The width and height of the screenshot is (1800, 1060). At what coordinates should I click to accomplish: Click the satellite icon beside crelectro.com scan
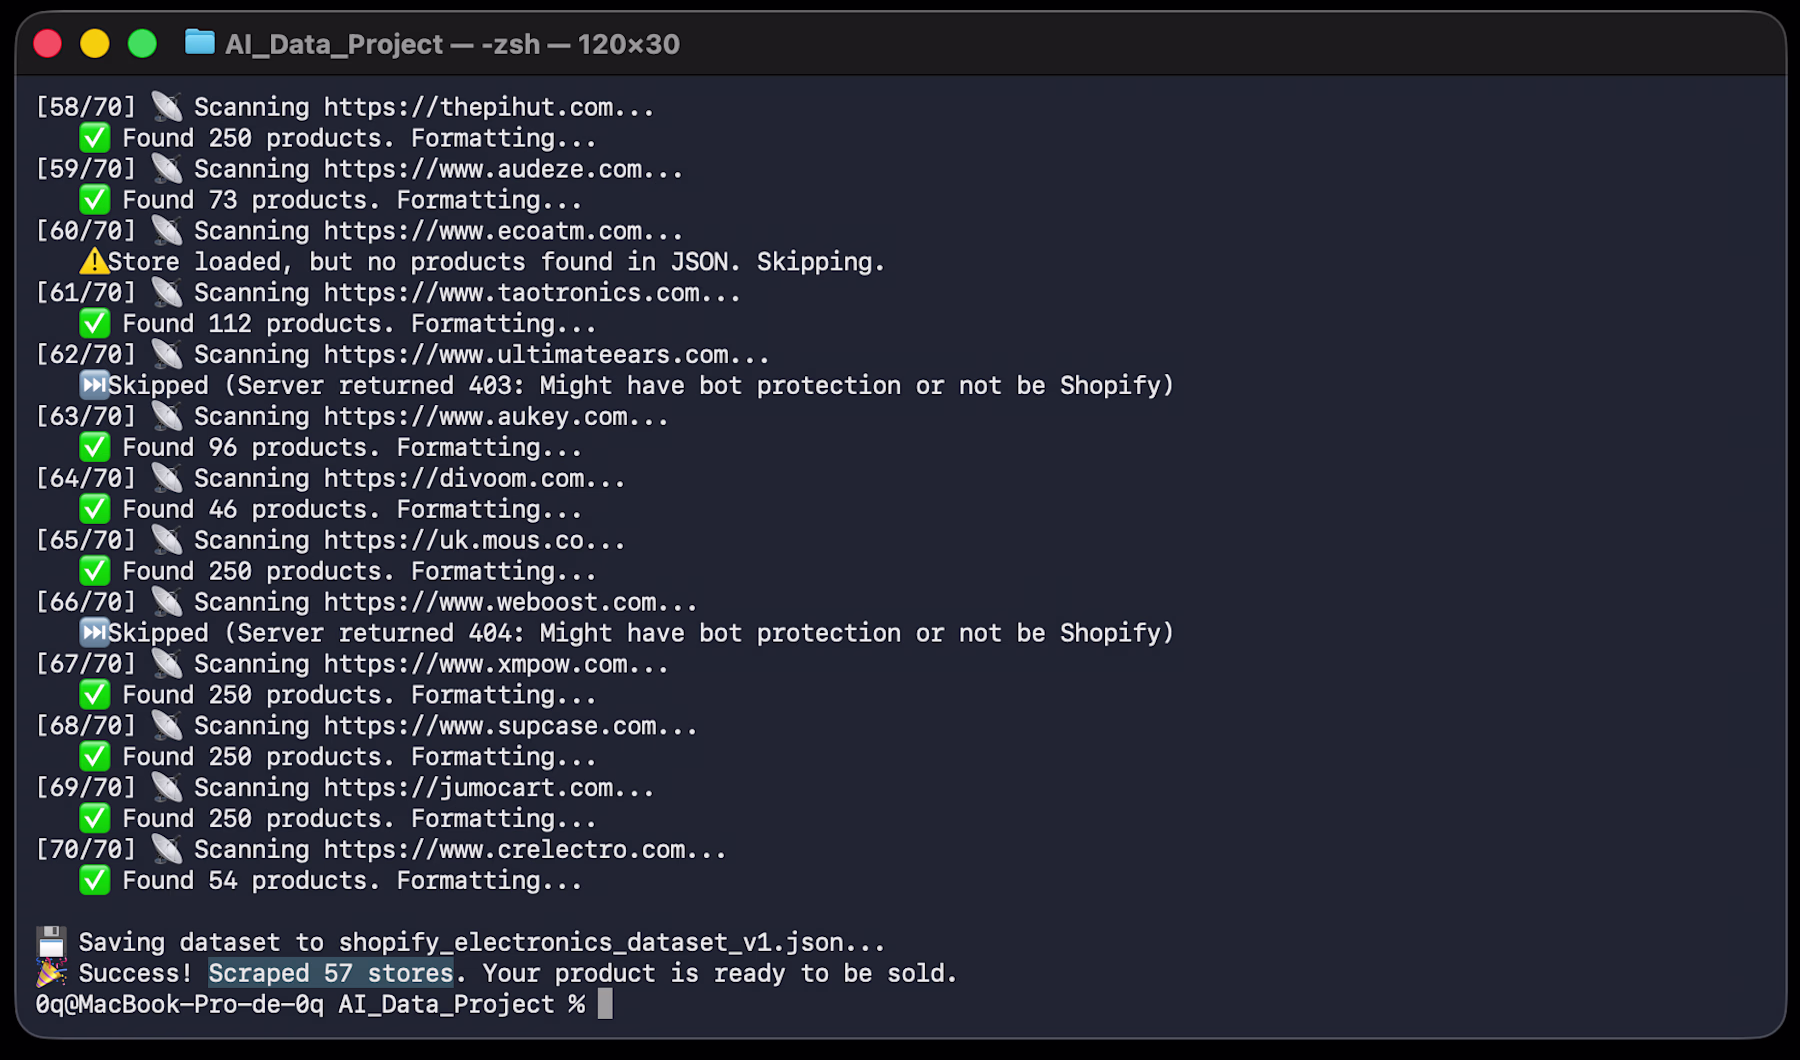tap(167, 849)
